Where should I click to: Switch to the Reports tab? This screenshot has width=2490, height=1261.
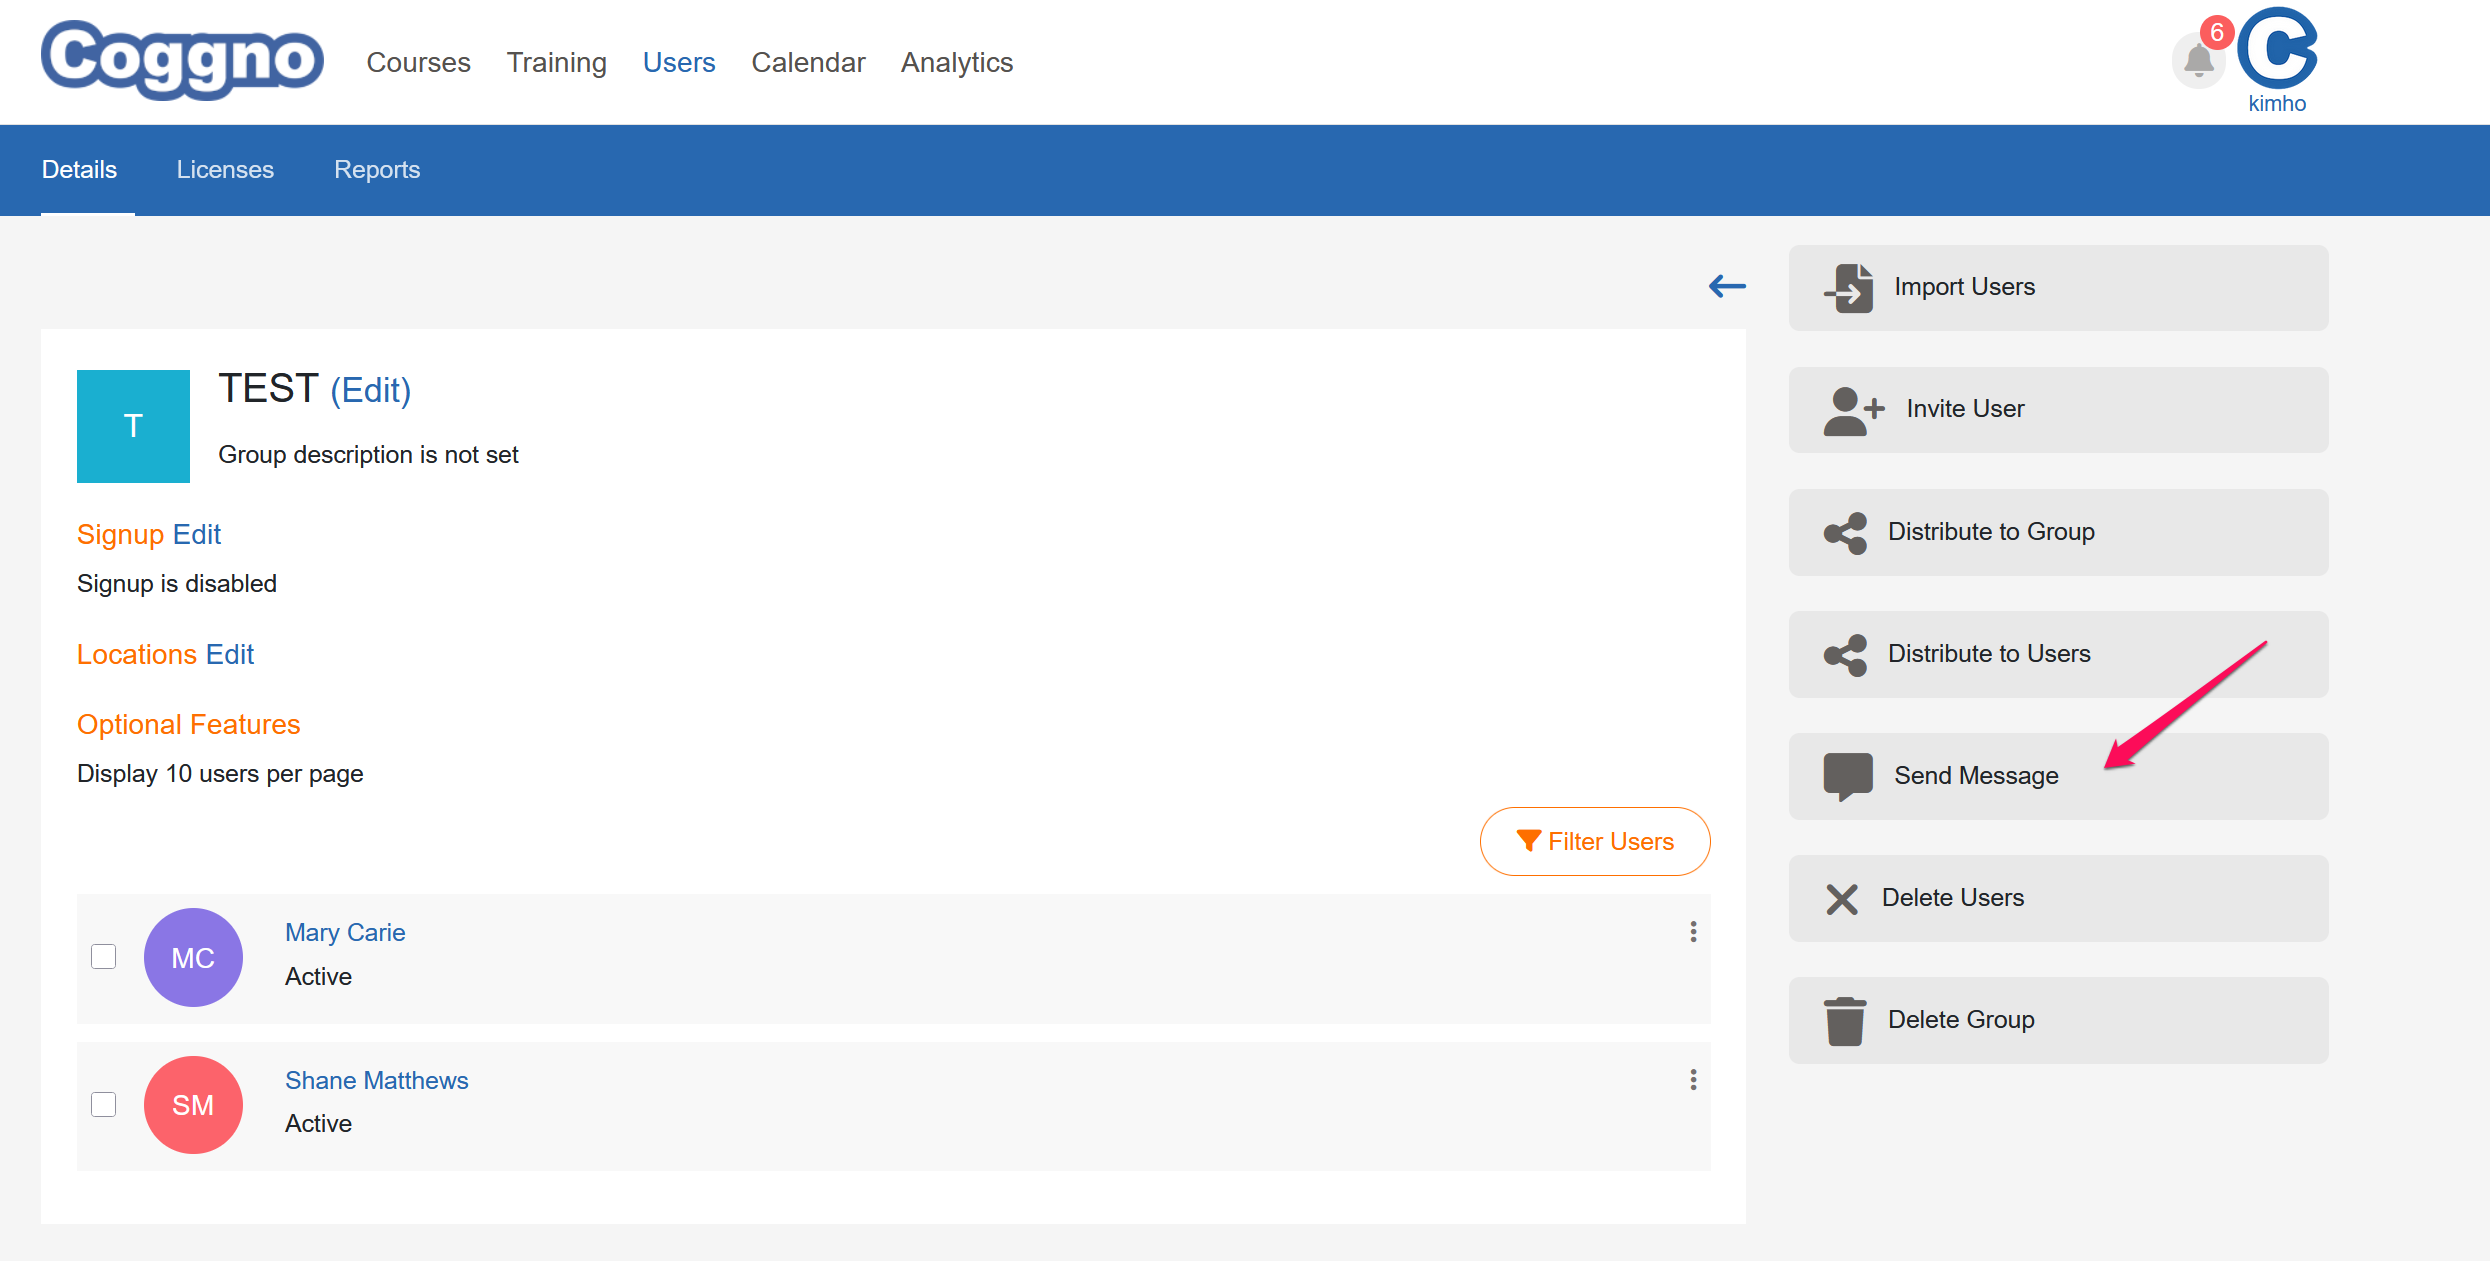pyautogui.click(x=377, y=170)
